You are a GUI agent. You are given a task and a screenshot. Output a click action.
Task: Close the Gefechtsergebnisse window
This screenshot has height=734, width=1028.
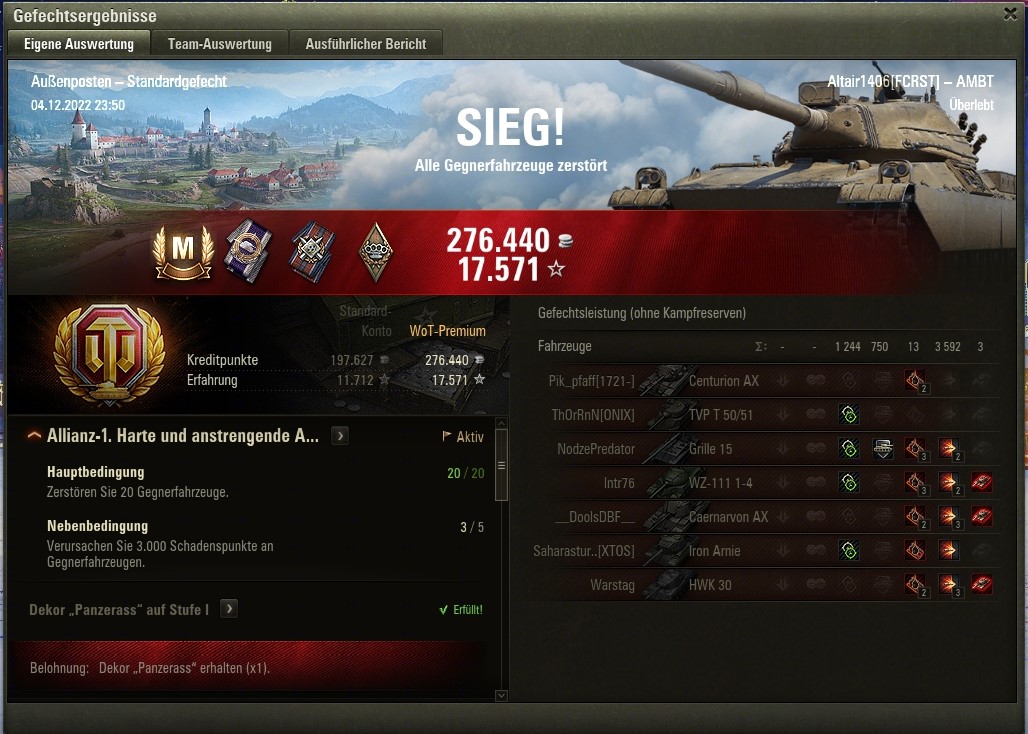coord(1010,14)
